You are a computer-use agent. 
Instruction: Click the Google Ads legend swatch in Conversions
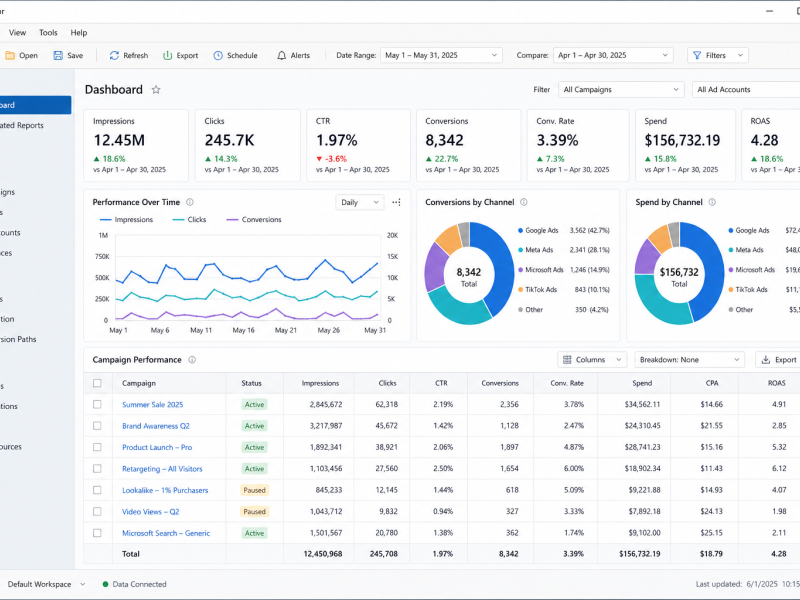(x=520, y=231)
